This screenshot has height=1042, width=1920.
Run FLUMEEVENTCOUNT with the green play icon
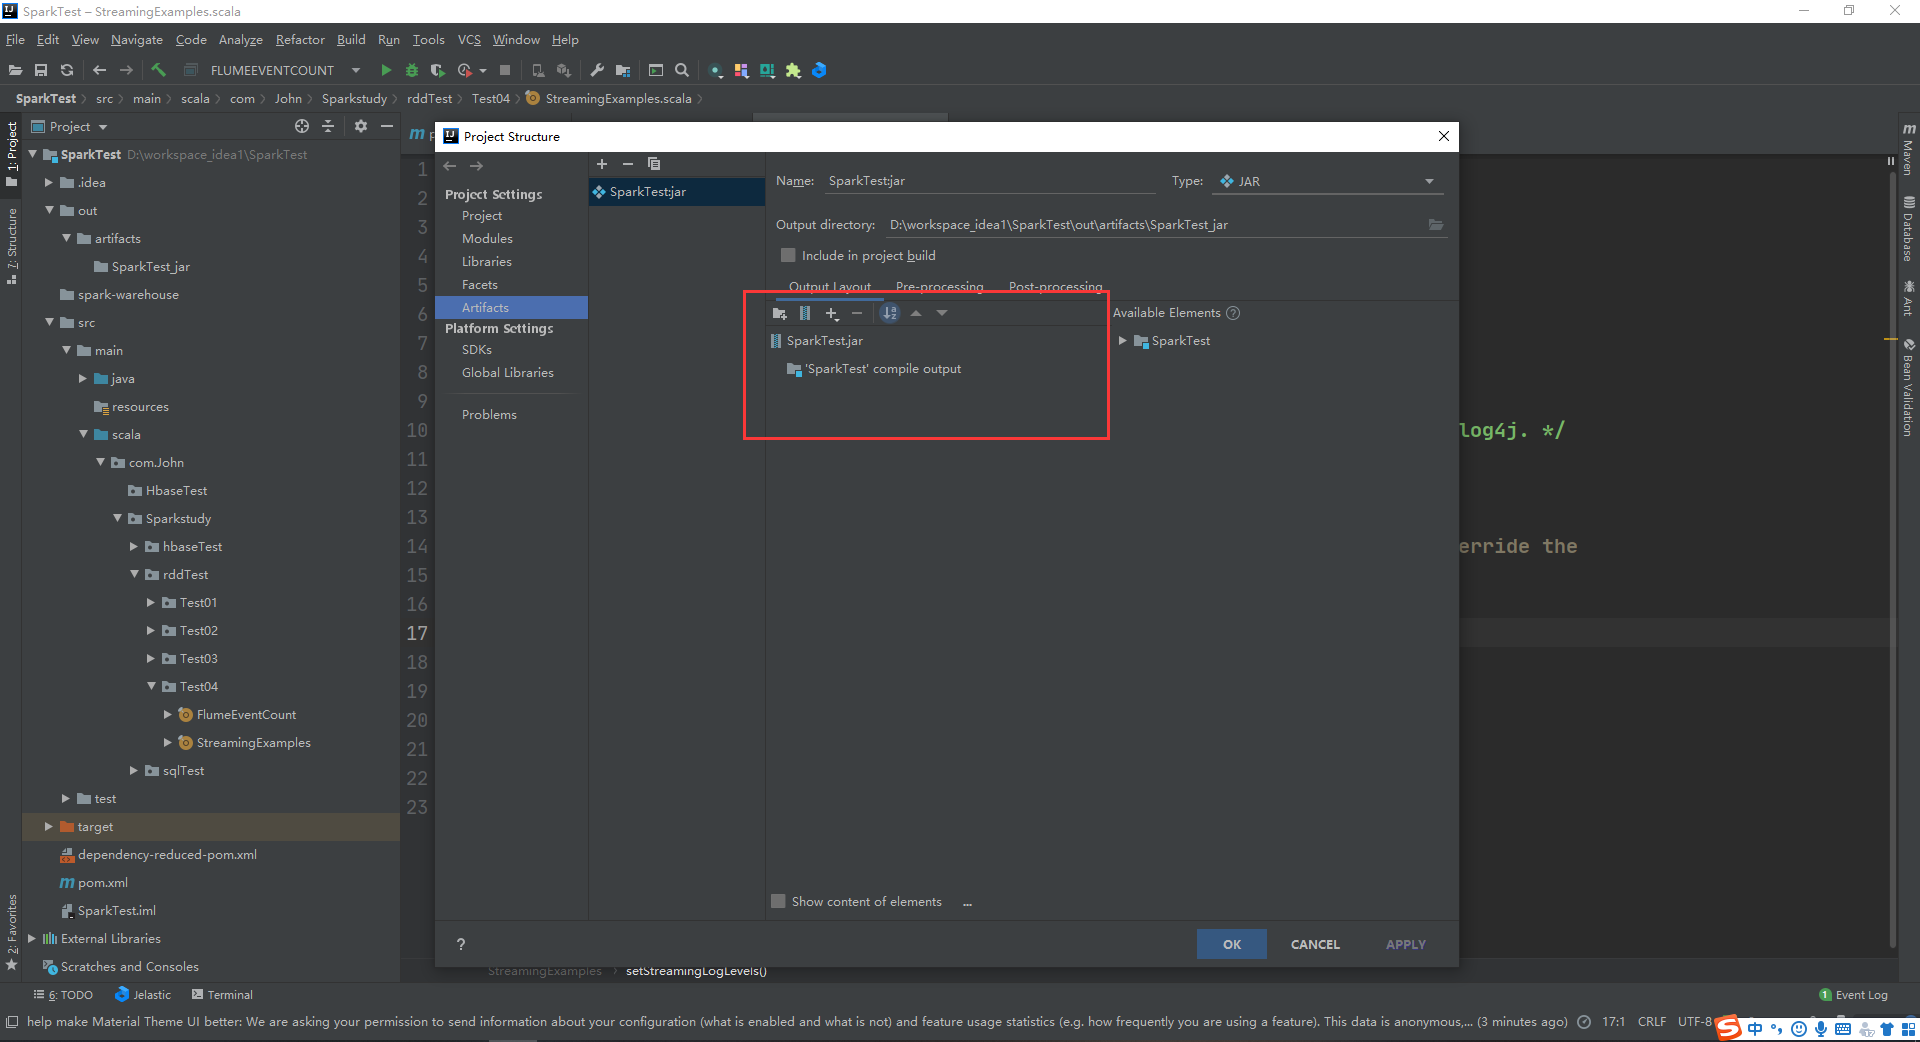click(x=386, y=70)
